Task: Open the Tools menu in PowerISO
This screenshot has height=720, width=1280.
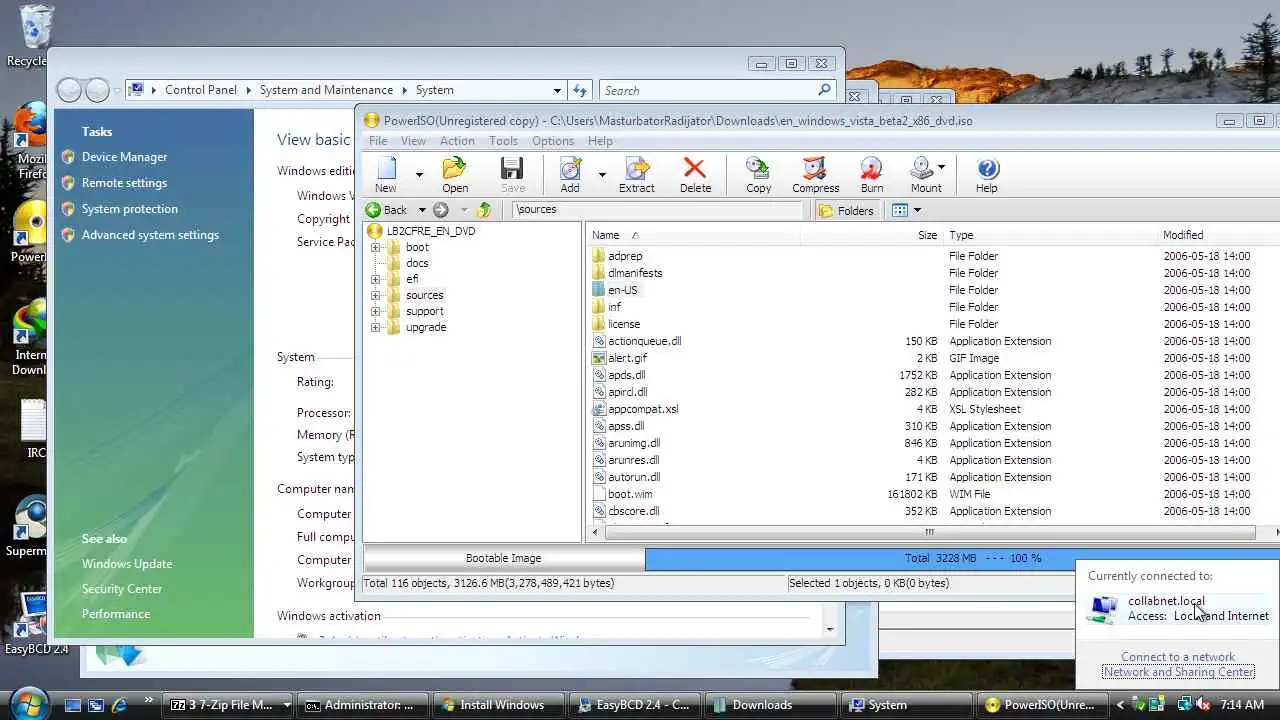Action: (503, 141)
